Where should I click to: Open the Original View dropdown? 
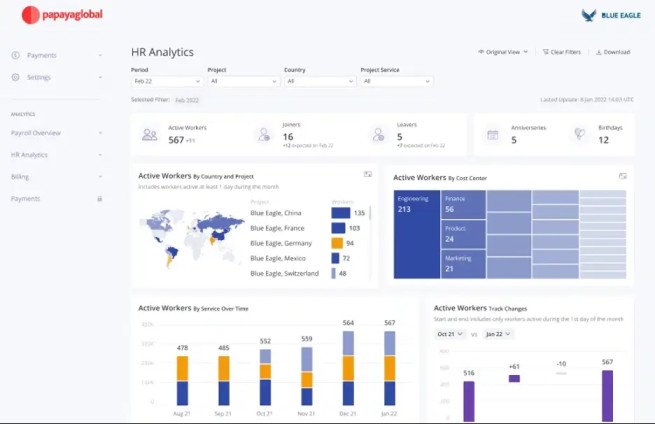(503, 52)
